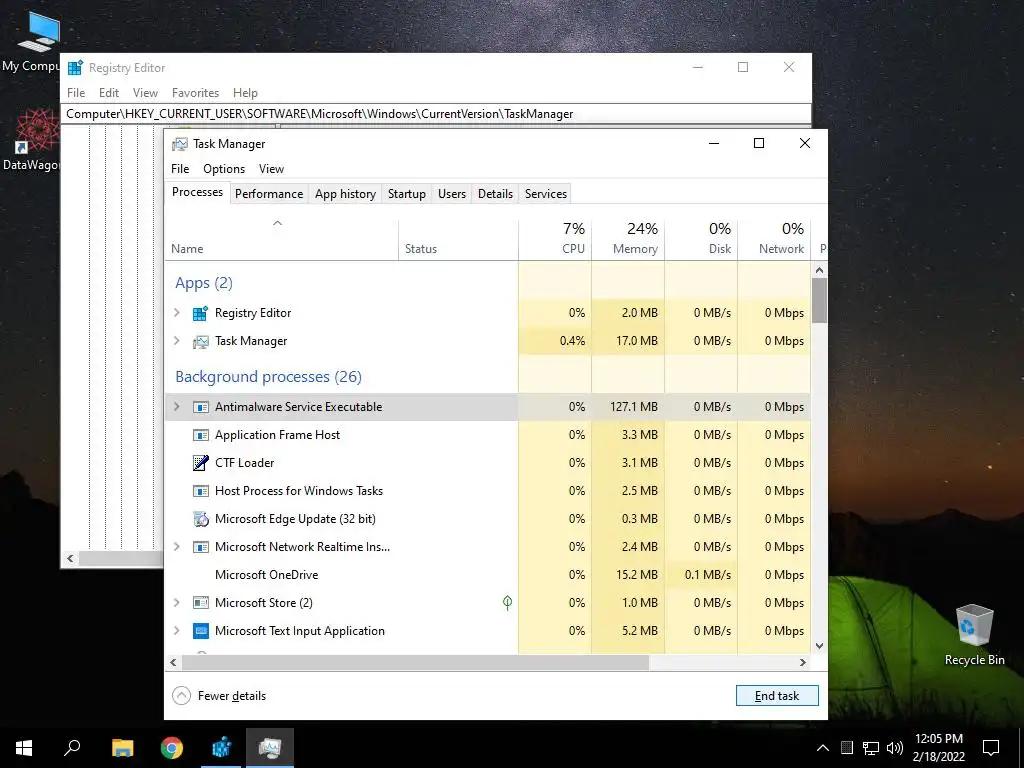Select the Microsoft OneDrive process row
This screenshot has height=768, width=1024.
(x=488, y=575)
